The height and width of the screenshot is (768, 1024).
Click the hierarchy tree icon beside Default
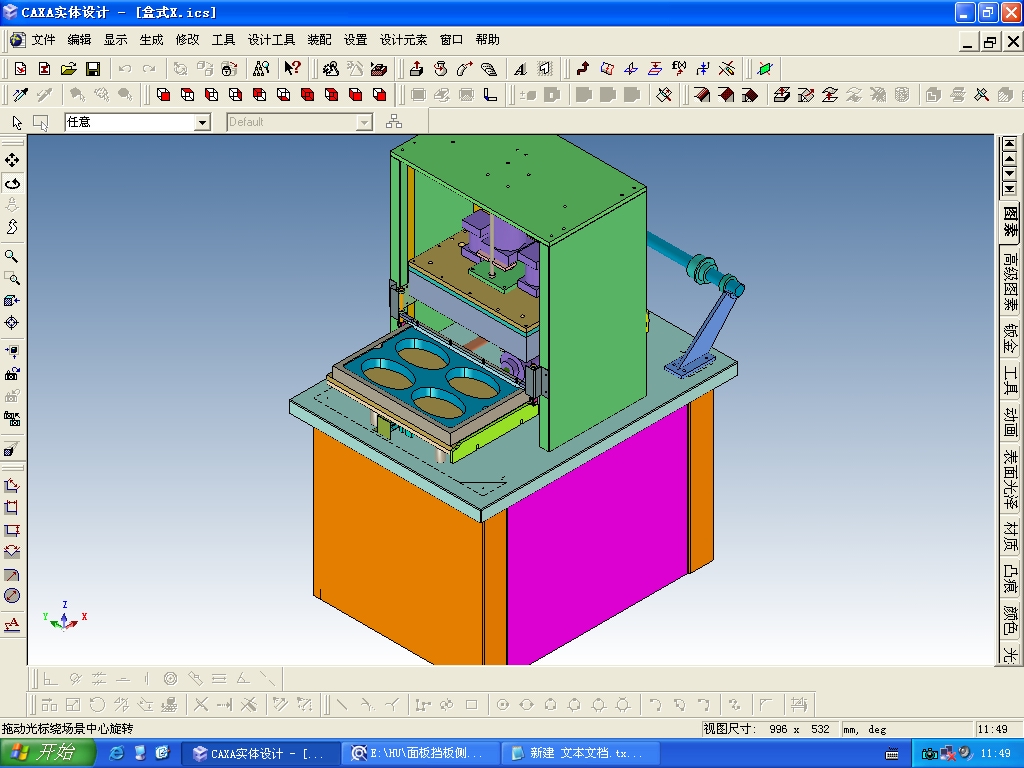[394, 122]
